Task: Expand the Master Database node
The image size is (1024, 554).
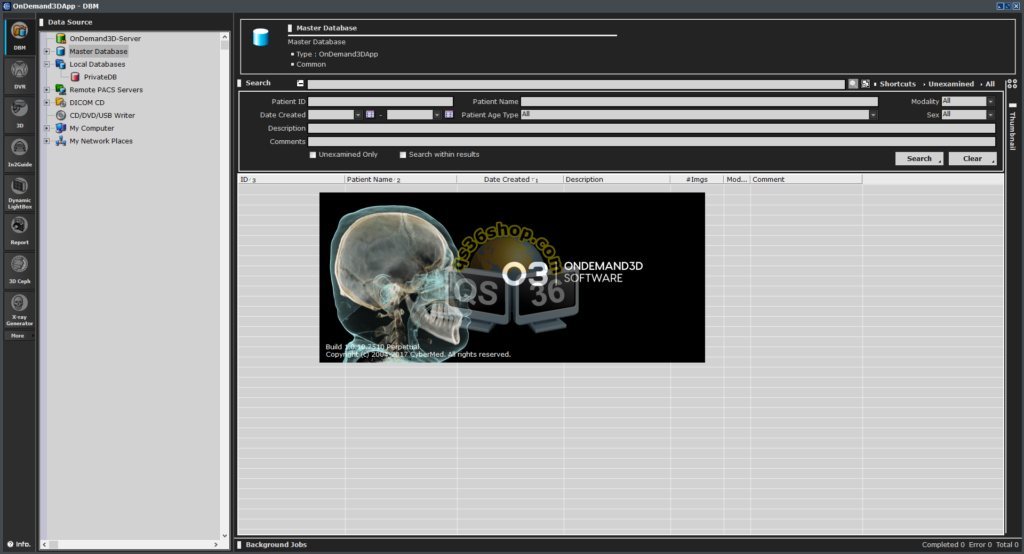Action: coord(47,51)
